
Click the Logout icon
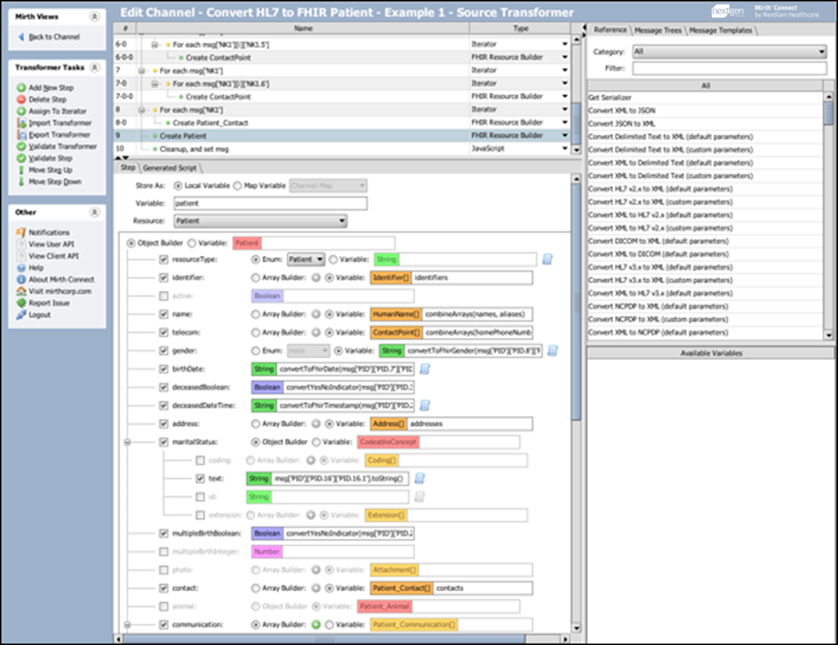(21, 314)
